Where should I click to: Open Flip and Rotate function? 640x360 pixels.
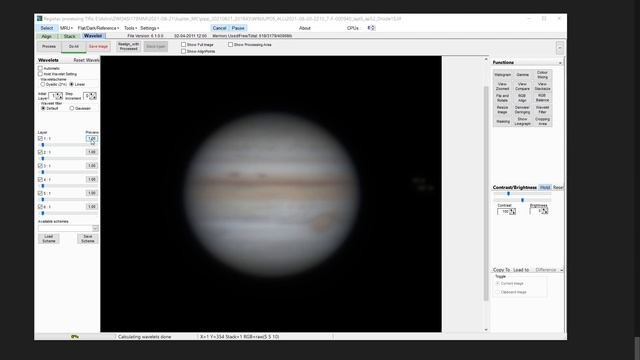(502, 98)
